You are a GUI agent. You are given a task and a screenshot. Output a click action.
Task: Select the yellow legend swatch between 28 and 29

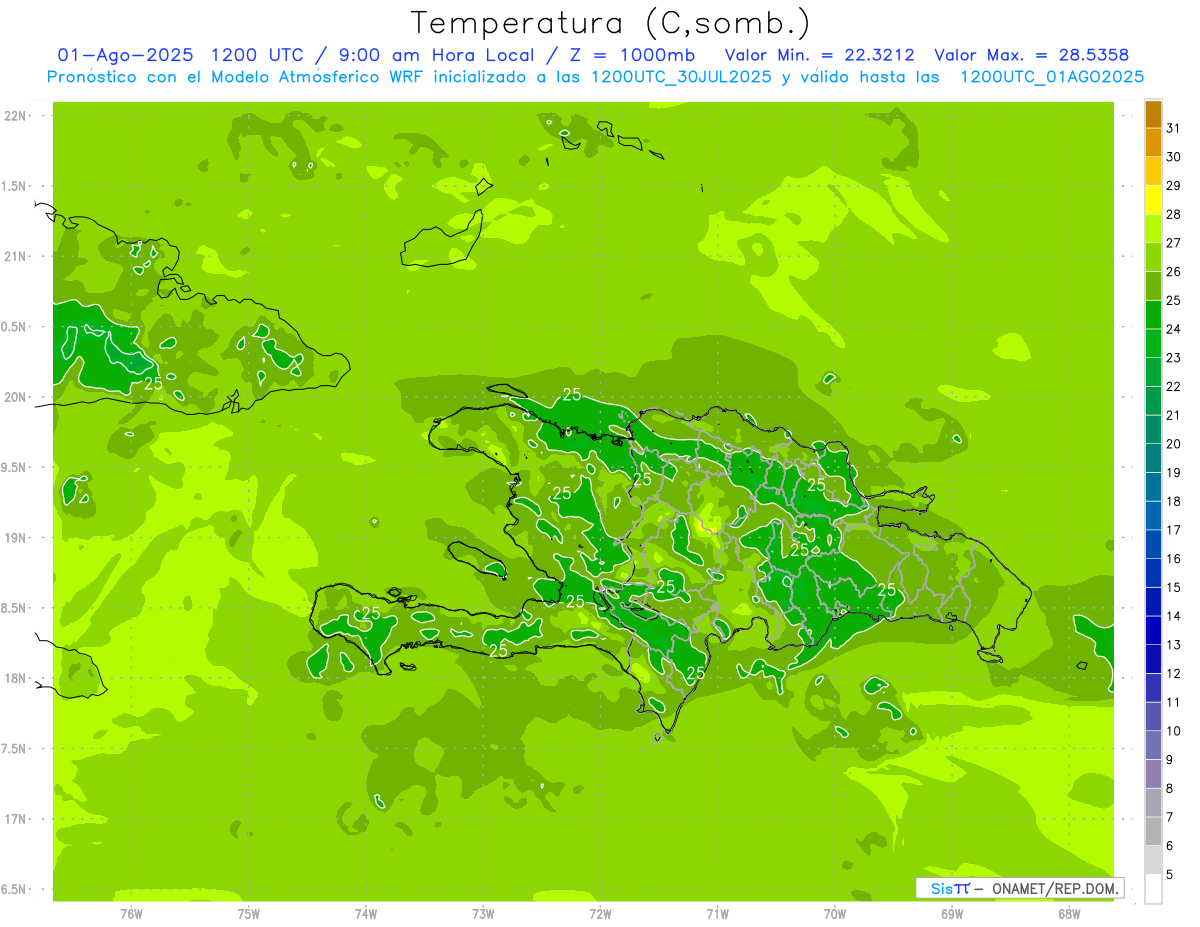[1153, 200]
